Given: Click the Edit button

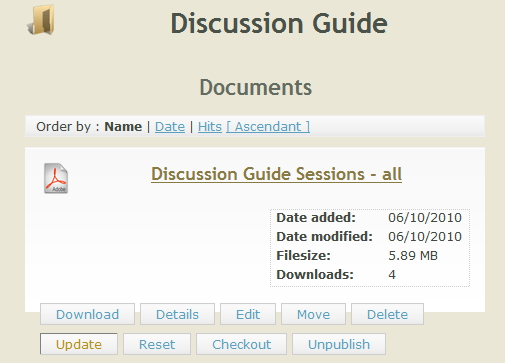Looking at the screenshot, I should [x=248, y=314].
